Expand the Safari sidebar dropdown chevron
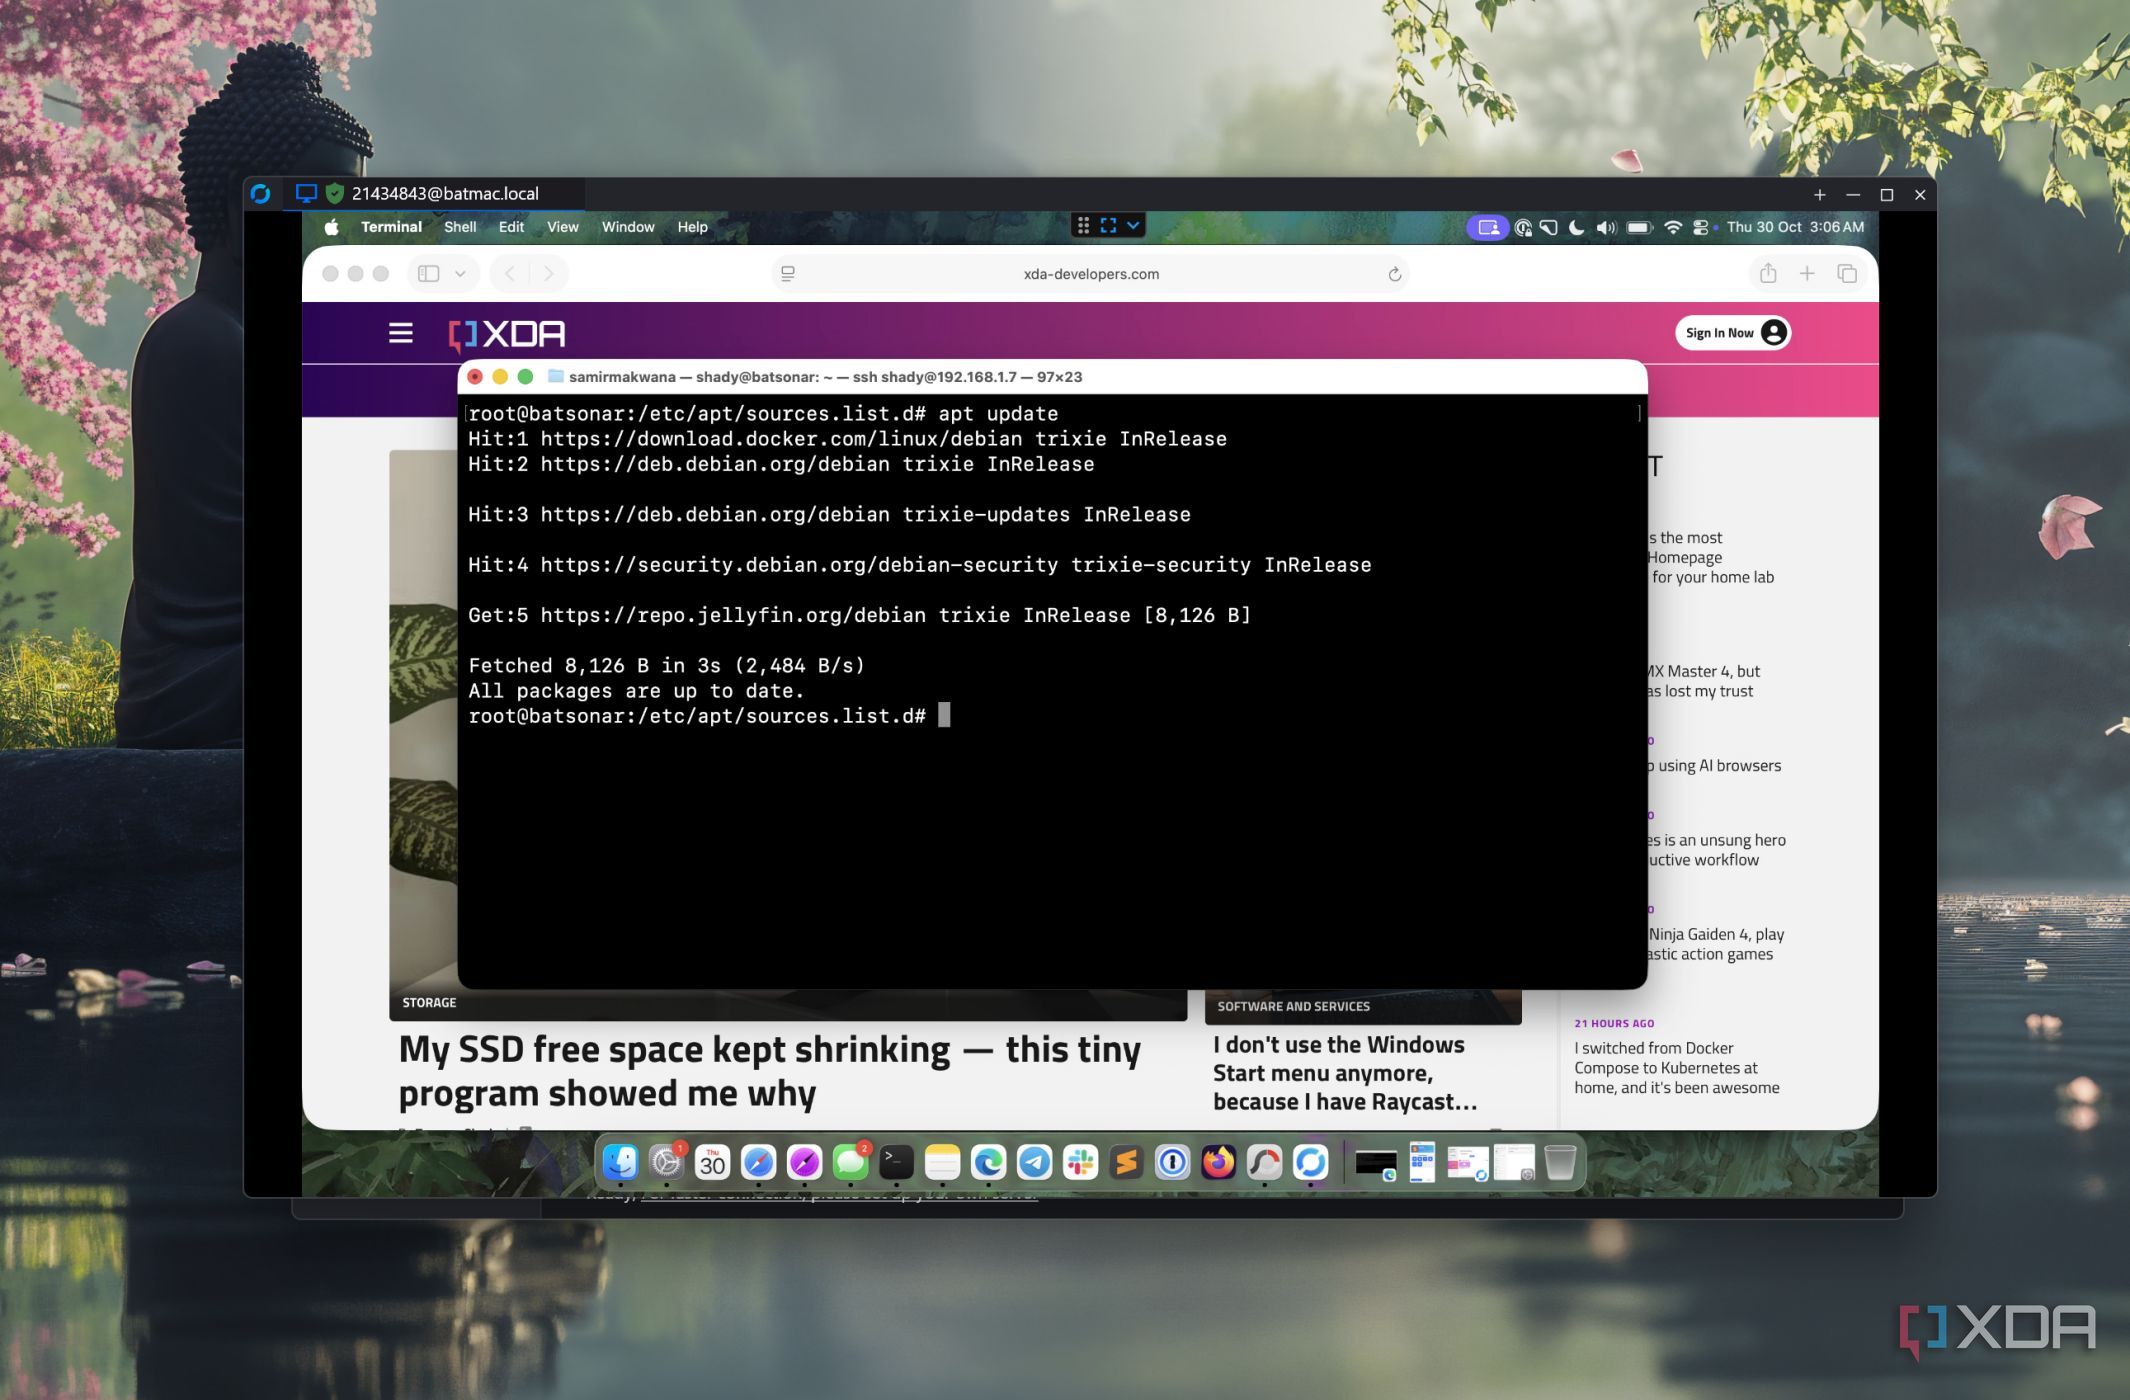The height and width of the screenshot is (1400, 2130). tap(460, 273)
